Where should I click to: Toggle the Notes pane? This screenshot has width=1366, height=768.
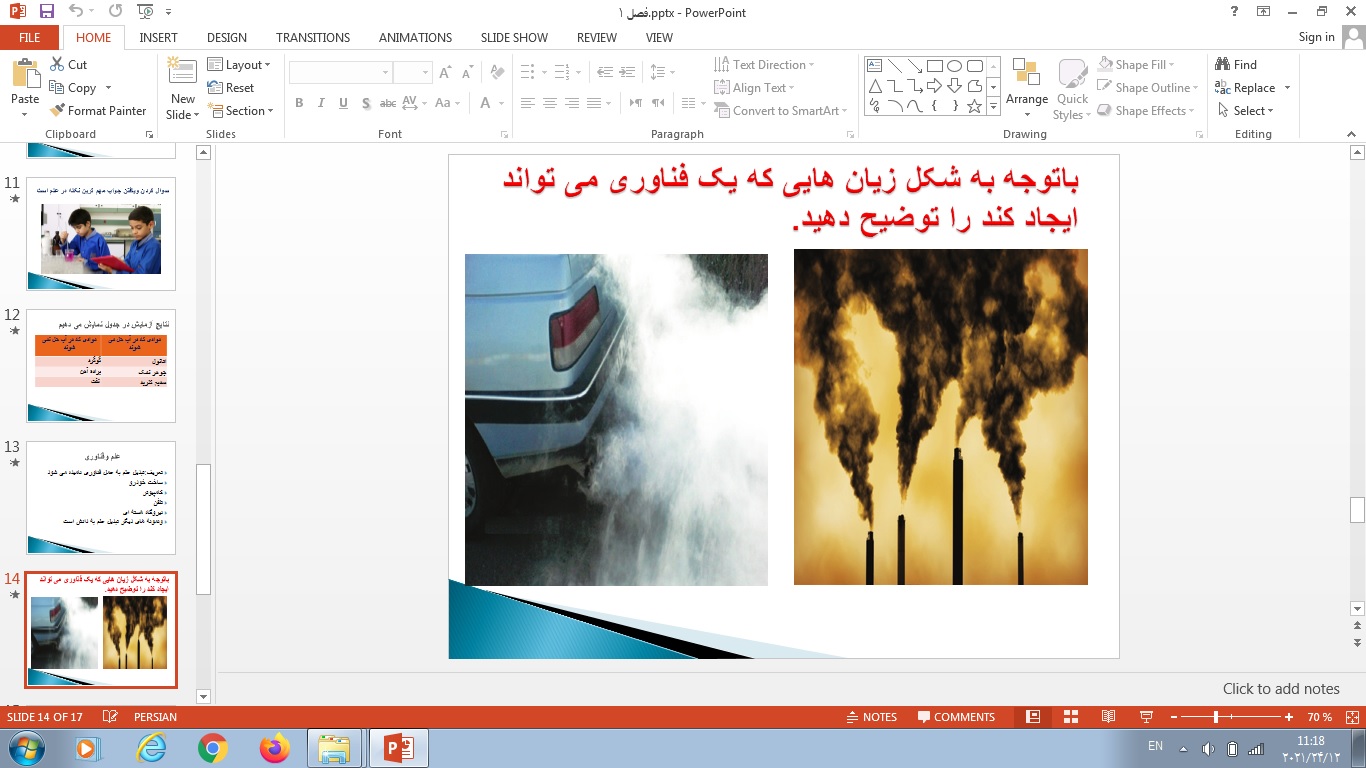click(x=870, y=717)
